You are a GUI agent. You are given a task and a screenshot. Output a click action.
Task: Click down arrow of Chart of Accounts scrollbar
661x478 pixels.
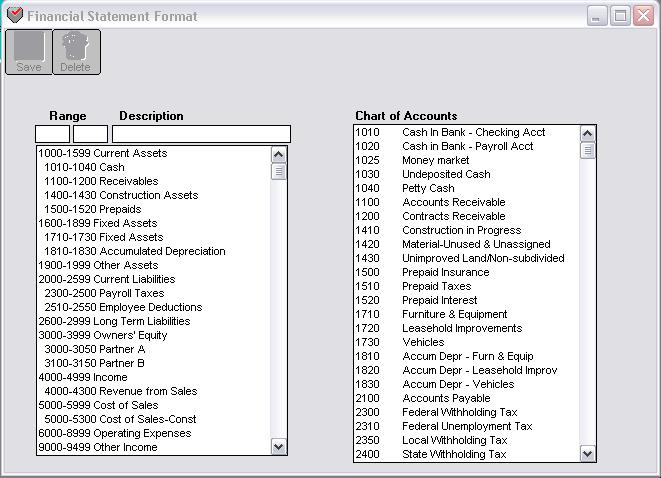pos(588,454)
